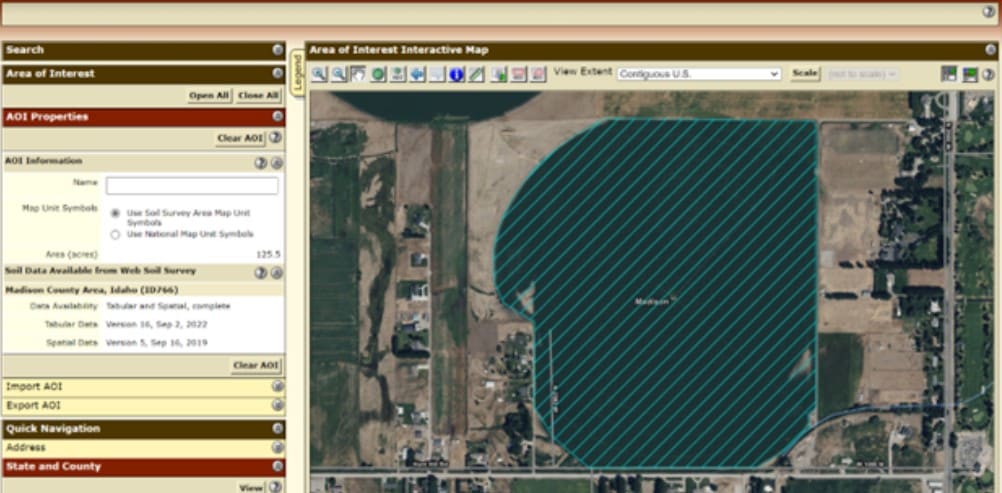Open the help icon beside Scale dropdown
Viewport: 1002px width, 493px height.
tap(989, 74)
